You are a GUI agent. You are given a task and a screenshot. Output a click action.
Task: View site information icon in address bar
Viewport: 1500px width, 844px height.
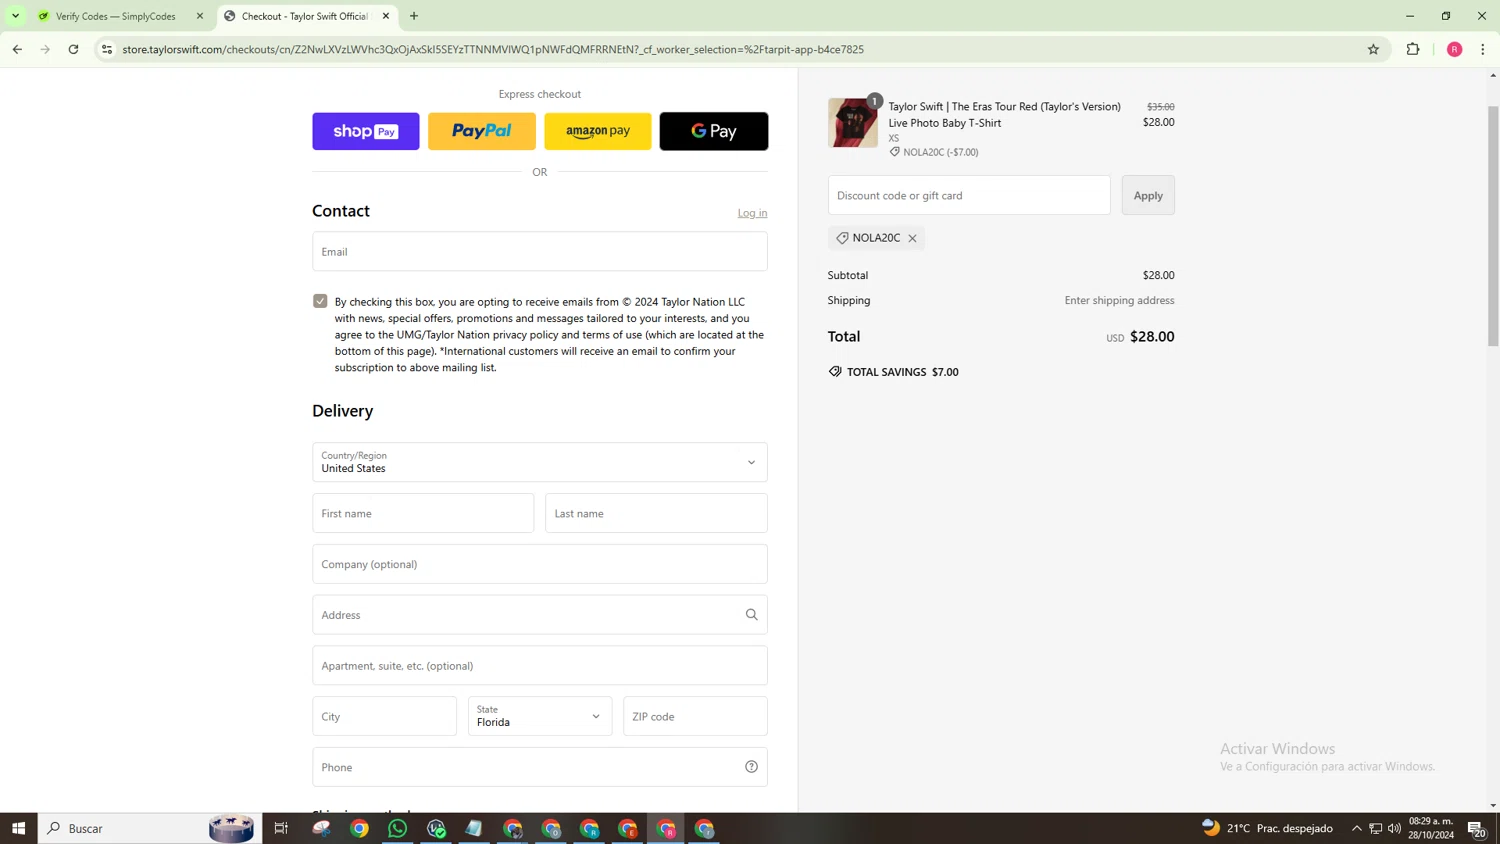coord(107,49)
